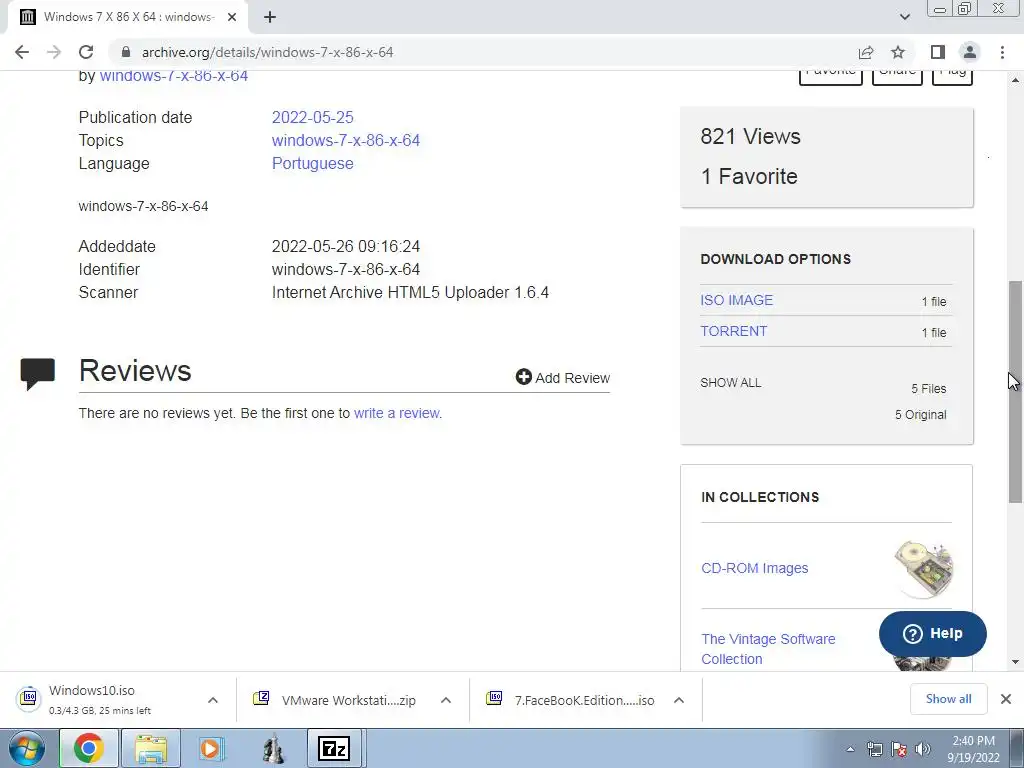The width and height of the screenshot is (1024, 768).
Task: Open the Portuguese language link
Action: point(312,163)
